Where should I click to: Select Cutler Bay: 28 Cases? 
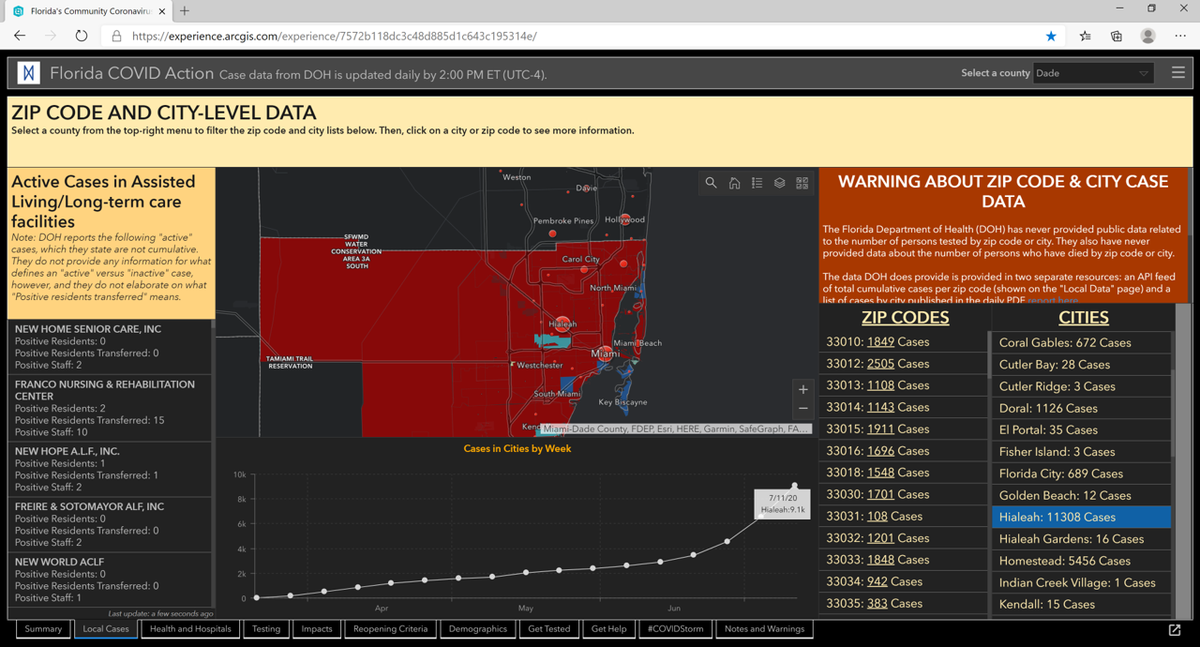click(1083, 365)
